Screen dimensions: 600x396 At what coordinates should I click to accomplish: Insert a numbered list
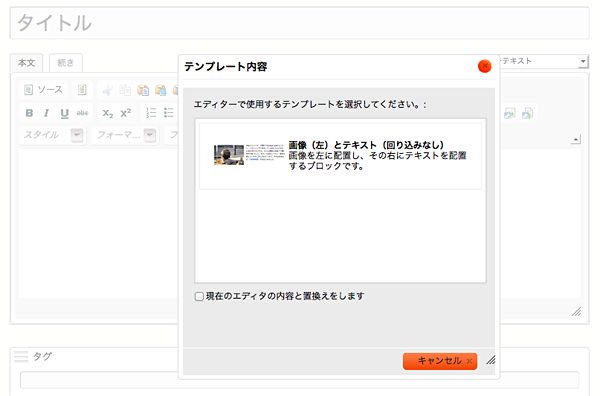coord(151,113)
